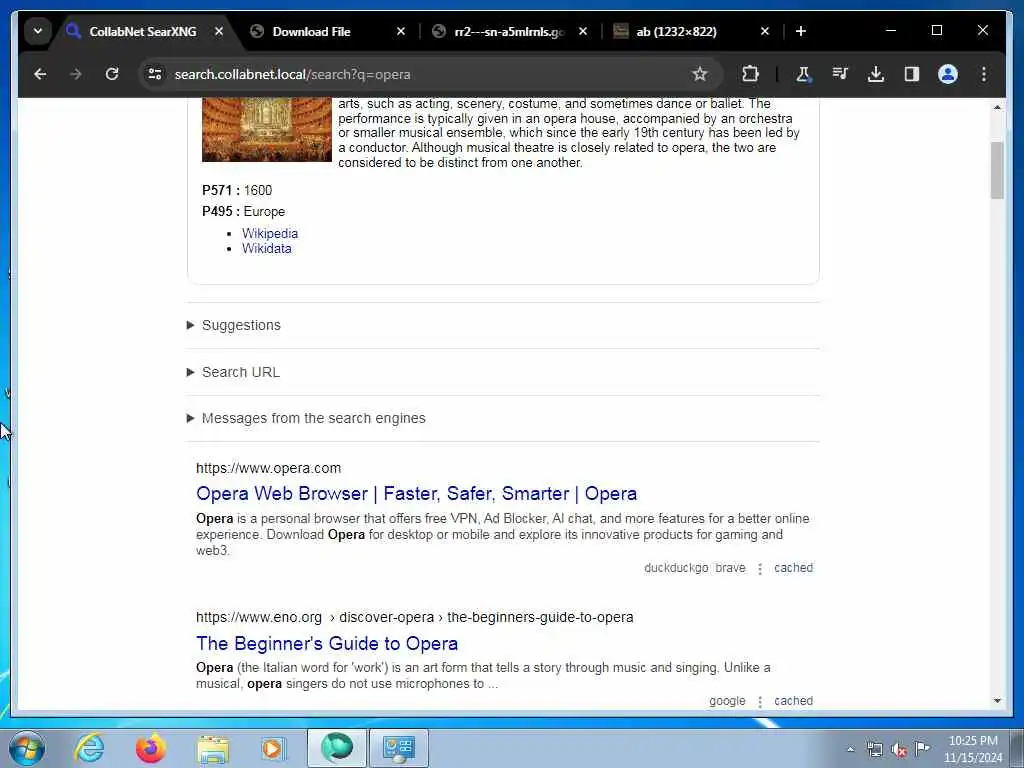
Task: Click the 'P495 : Europe' infobox line
Action: coord(244,212)
